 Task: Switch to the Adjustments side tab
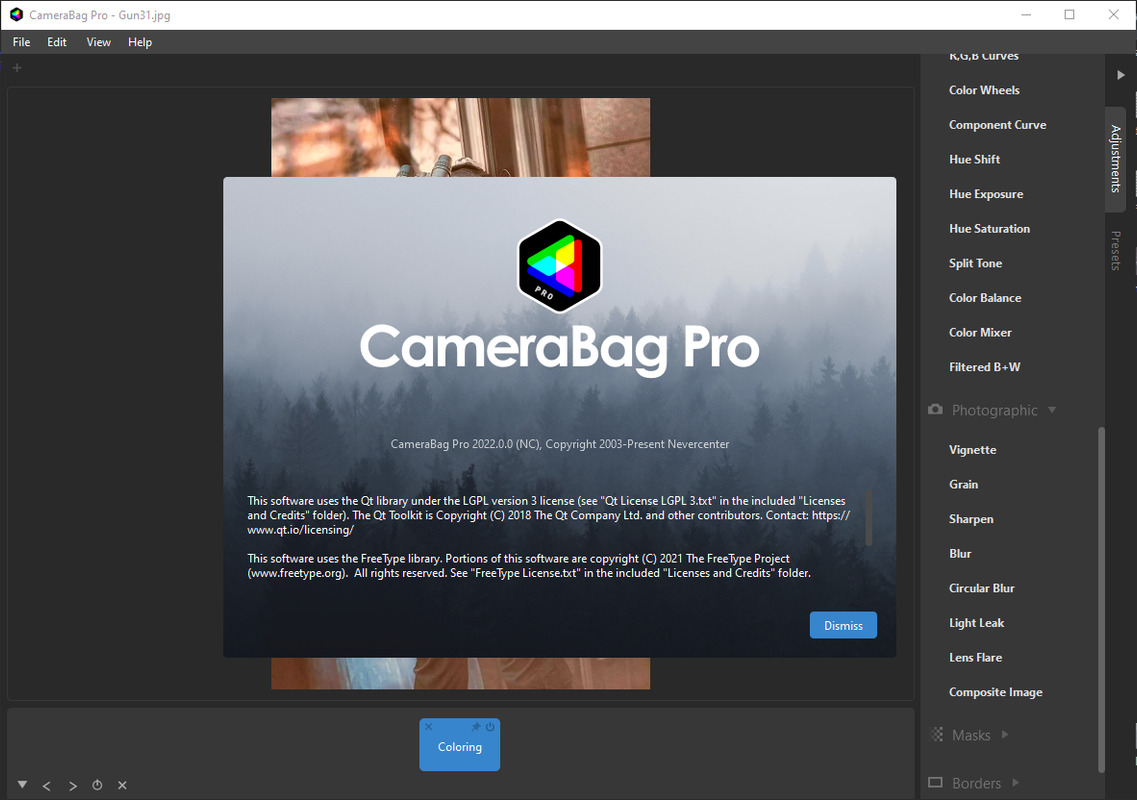coord(1115,159)
